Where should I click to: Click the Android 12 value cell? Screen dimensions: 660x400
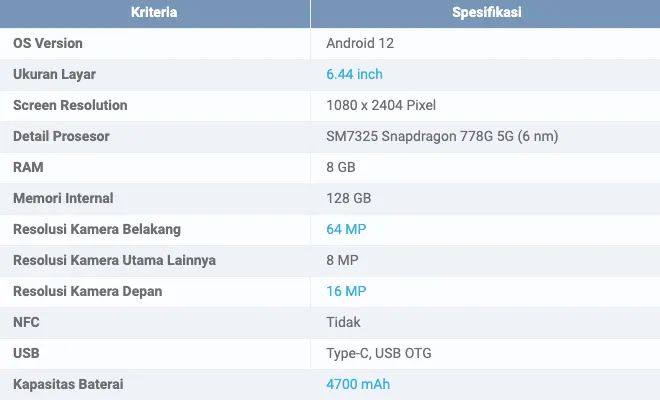tap(361, 43)
